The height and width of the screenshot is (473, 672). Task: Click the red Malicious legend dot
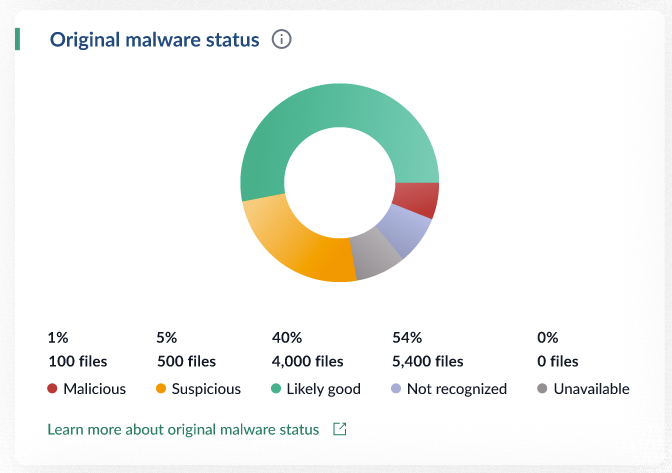[x=52, y=389]
